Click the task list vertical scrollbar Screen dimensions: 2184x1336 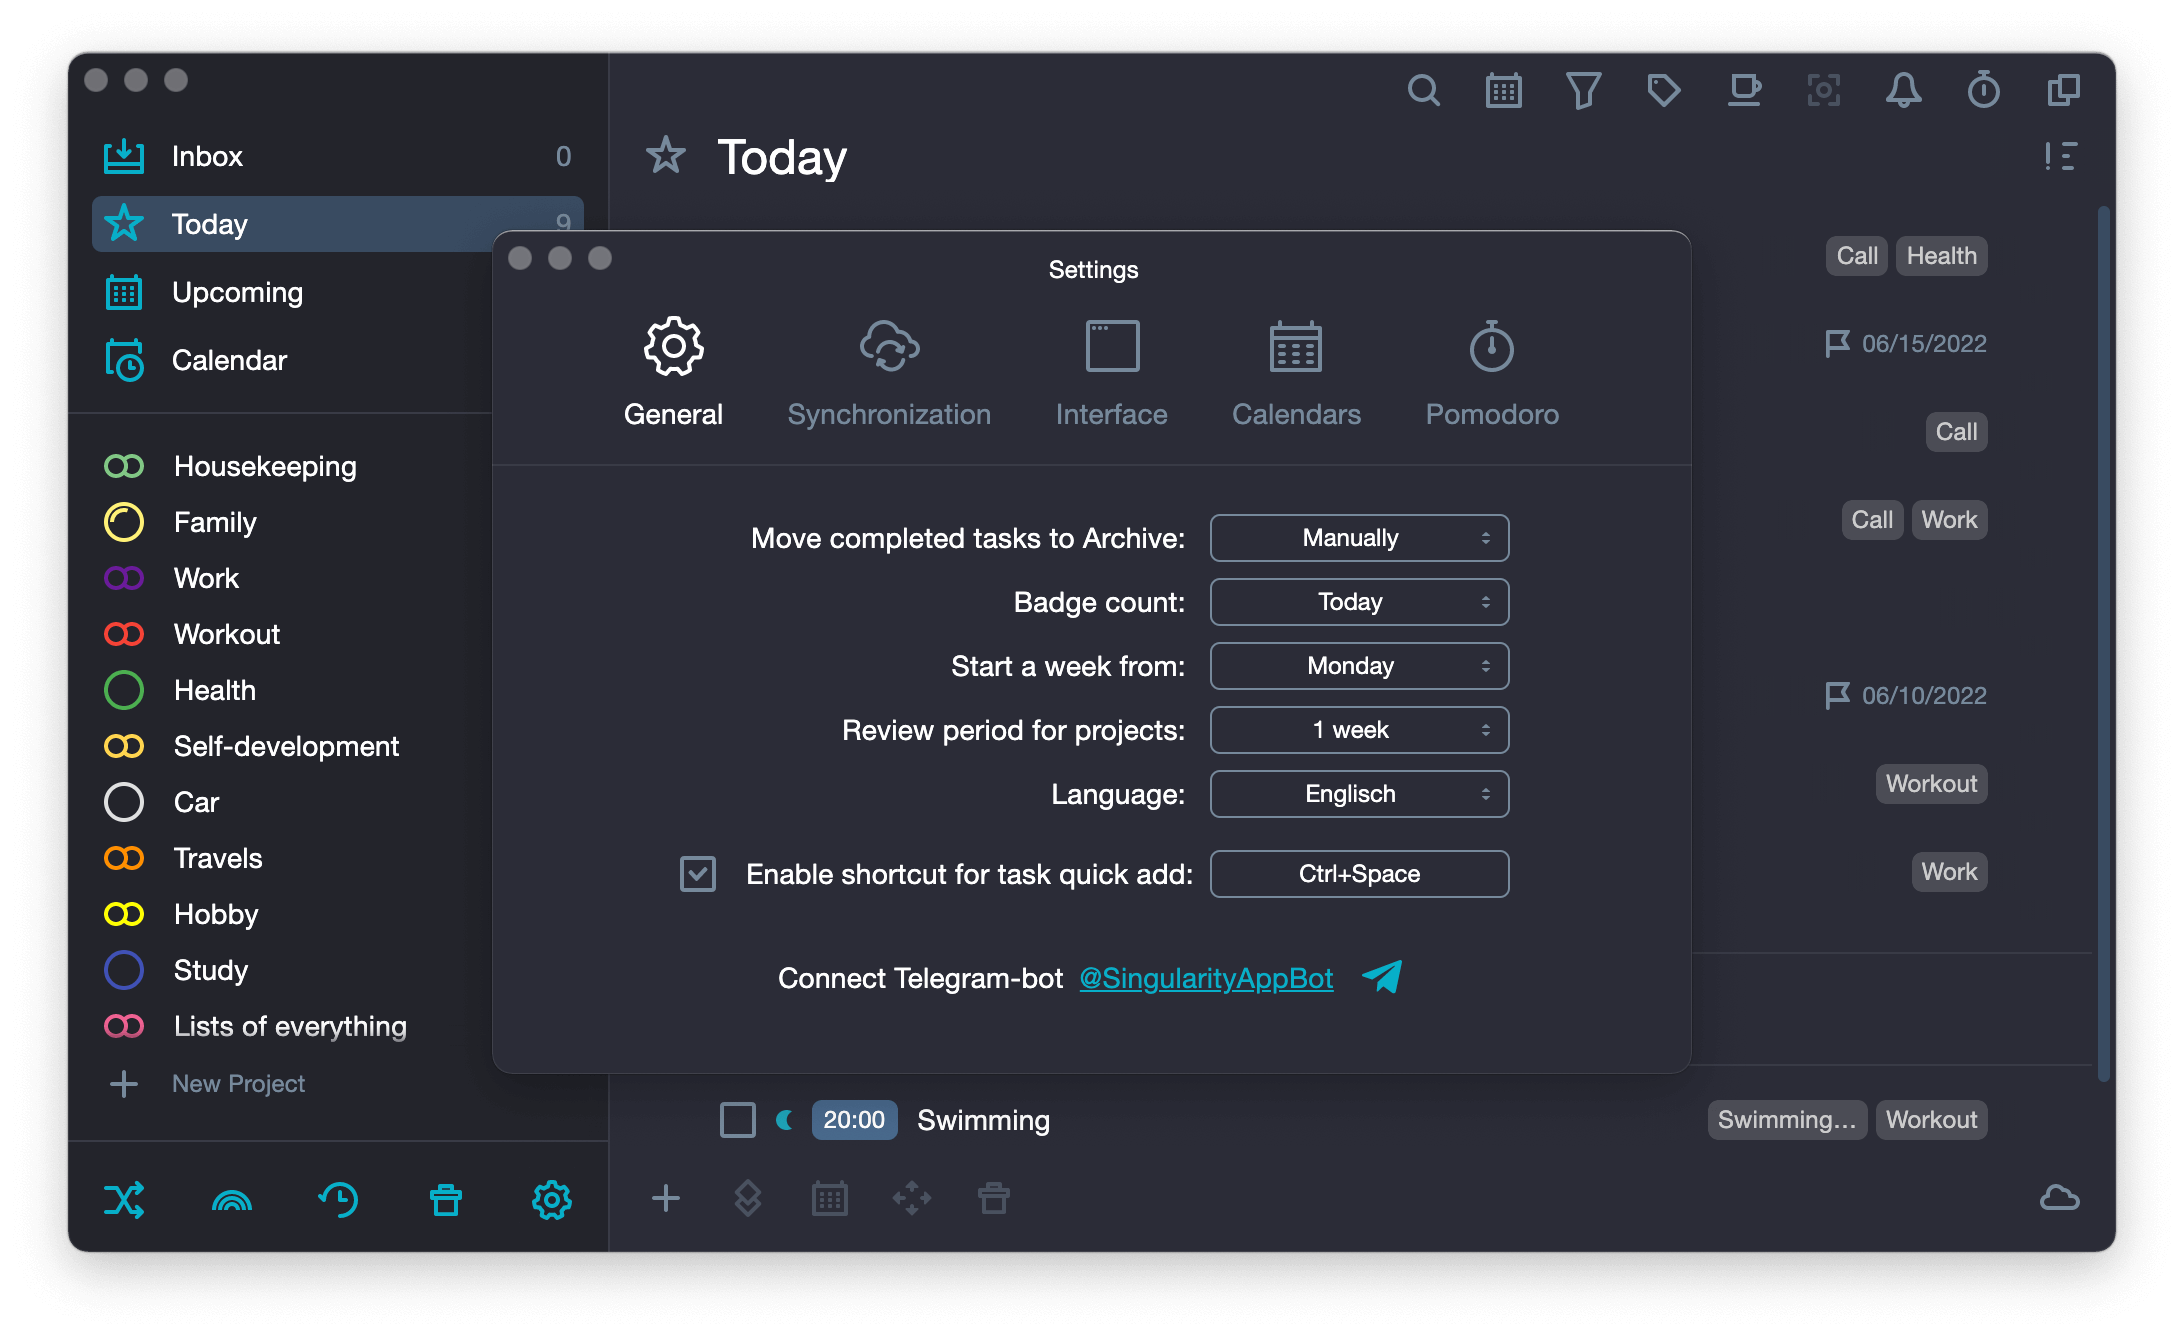point(2104,644)
